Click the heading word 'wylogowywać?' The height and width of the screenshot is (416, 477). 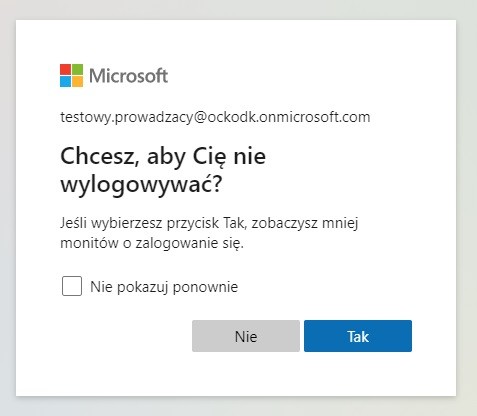141,184
